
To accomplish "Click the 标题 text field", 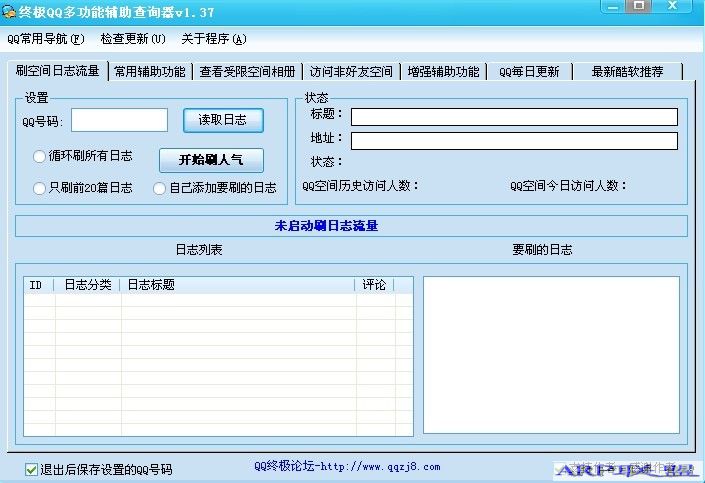I will (514, 117).
